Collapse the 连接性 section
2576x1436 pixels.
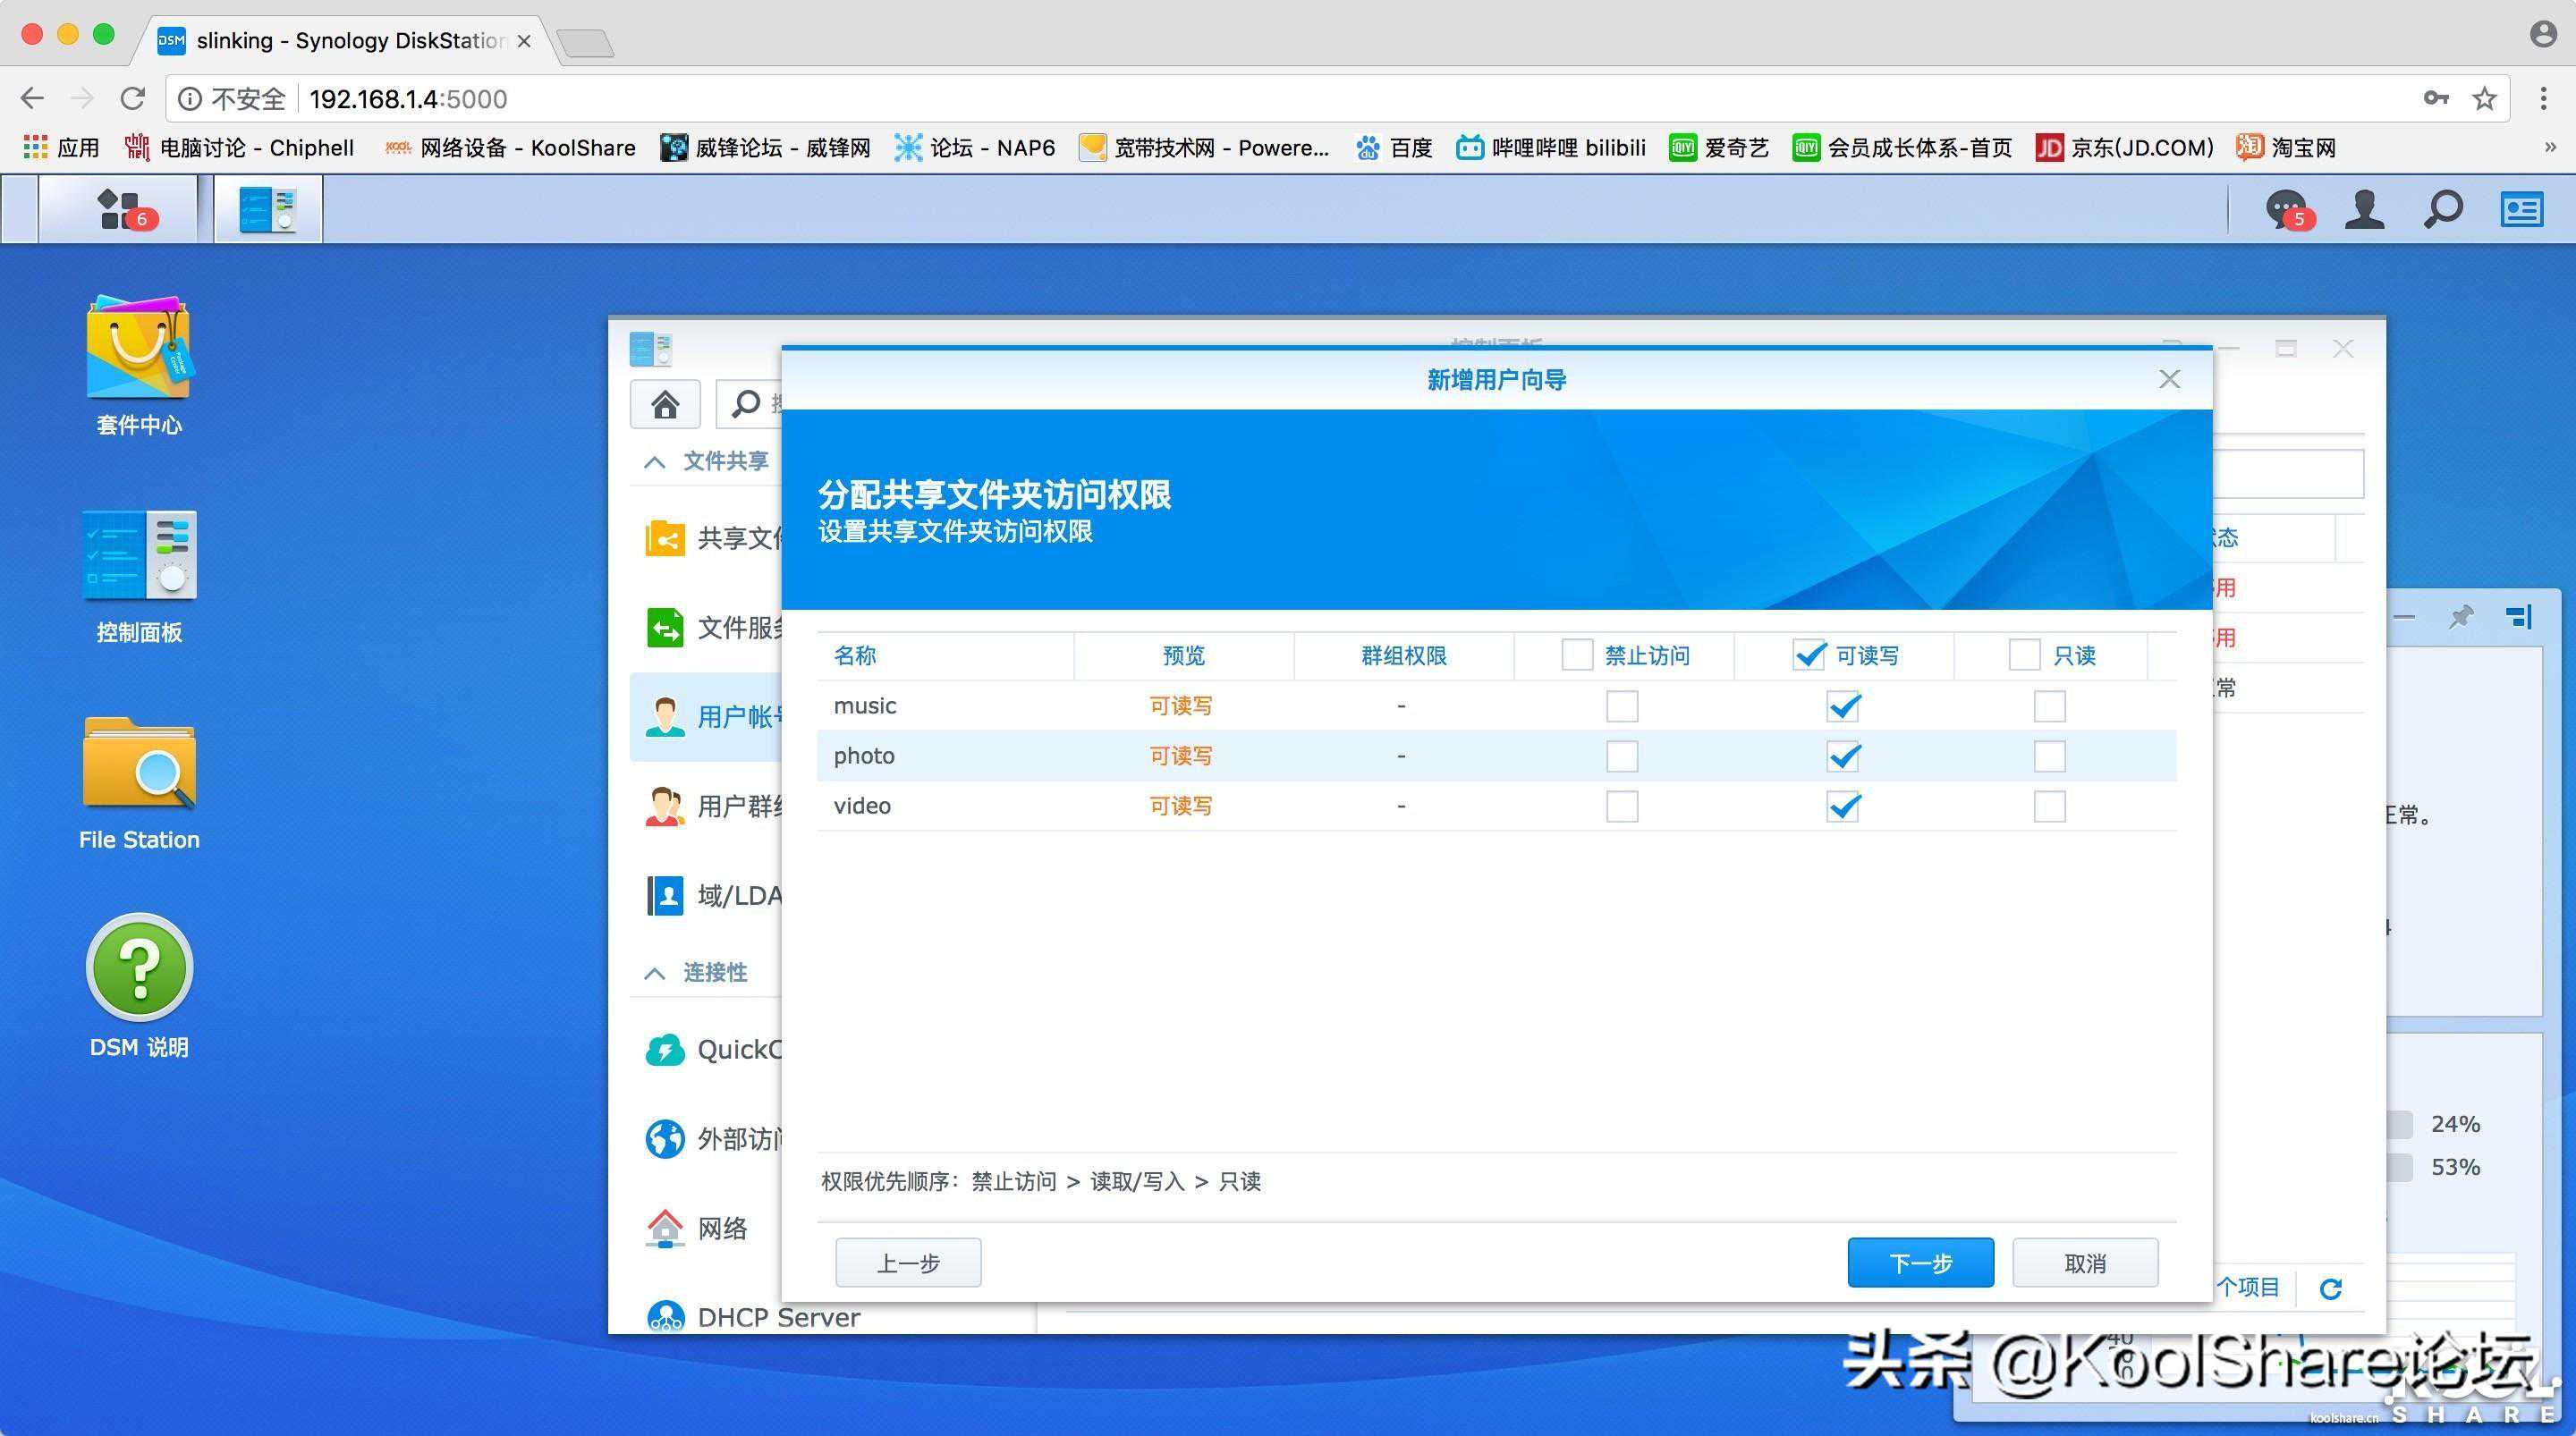tap(655, 973)
